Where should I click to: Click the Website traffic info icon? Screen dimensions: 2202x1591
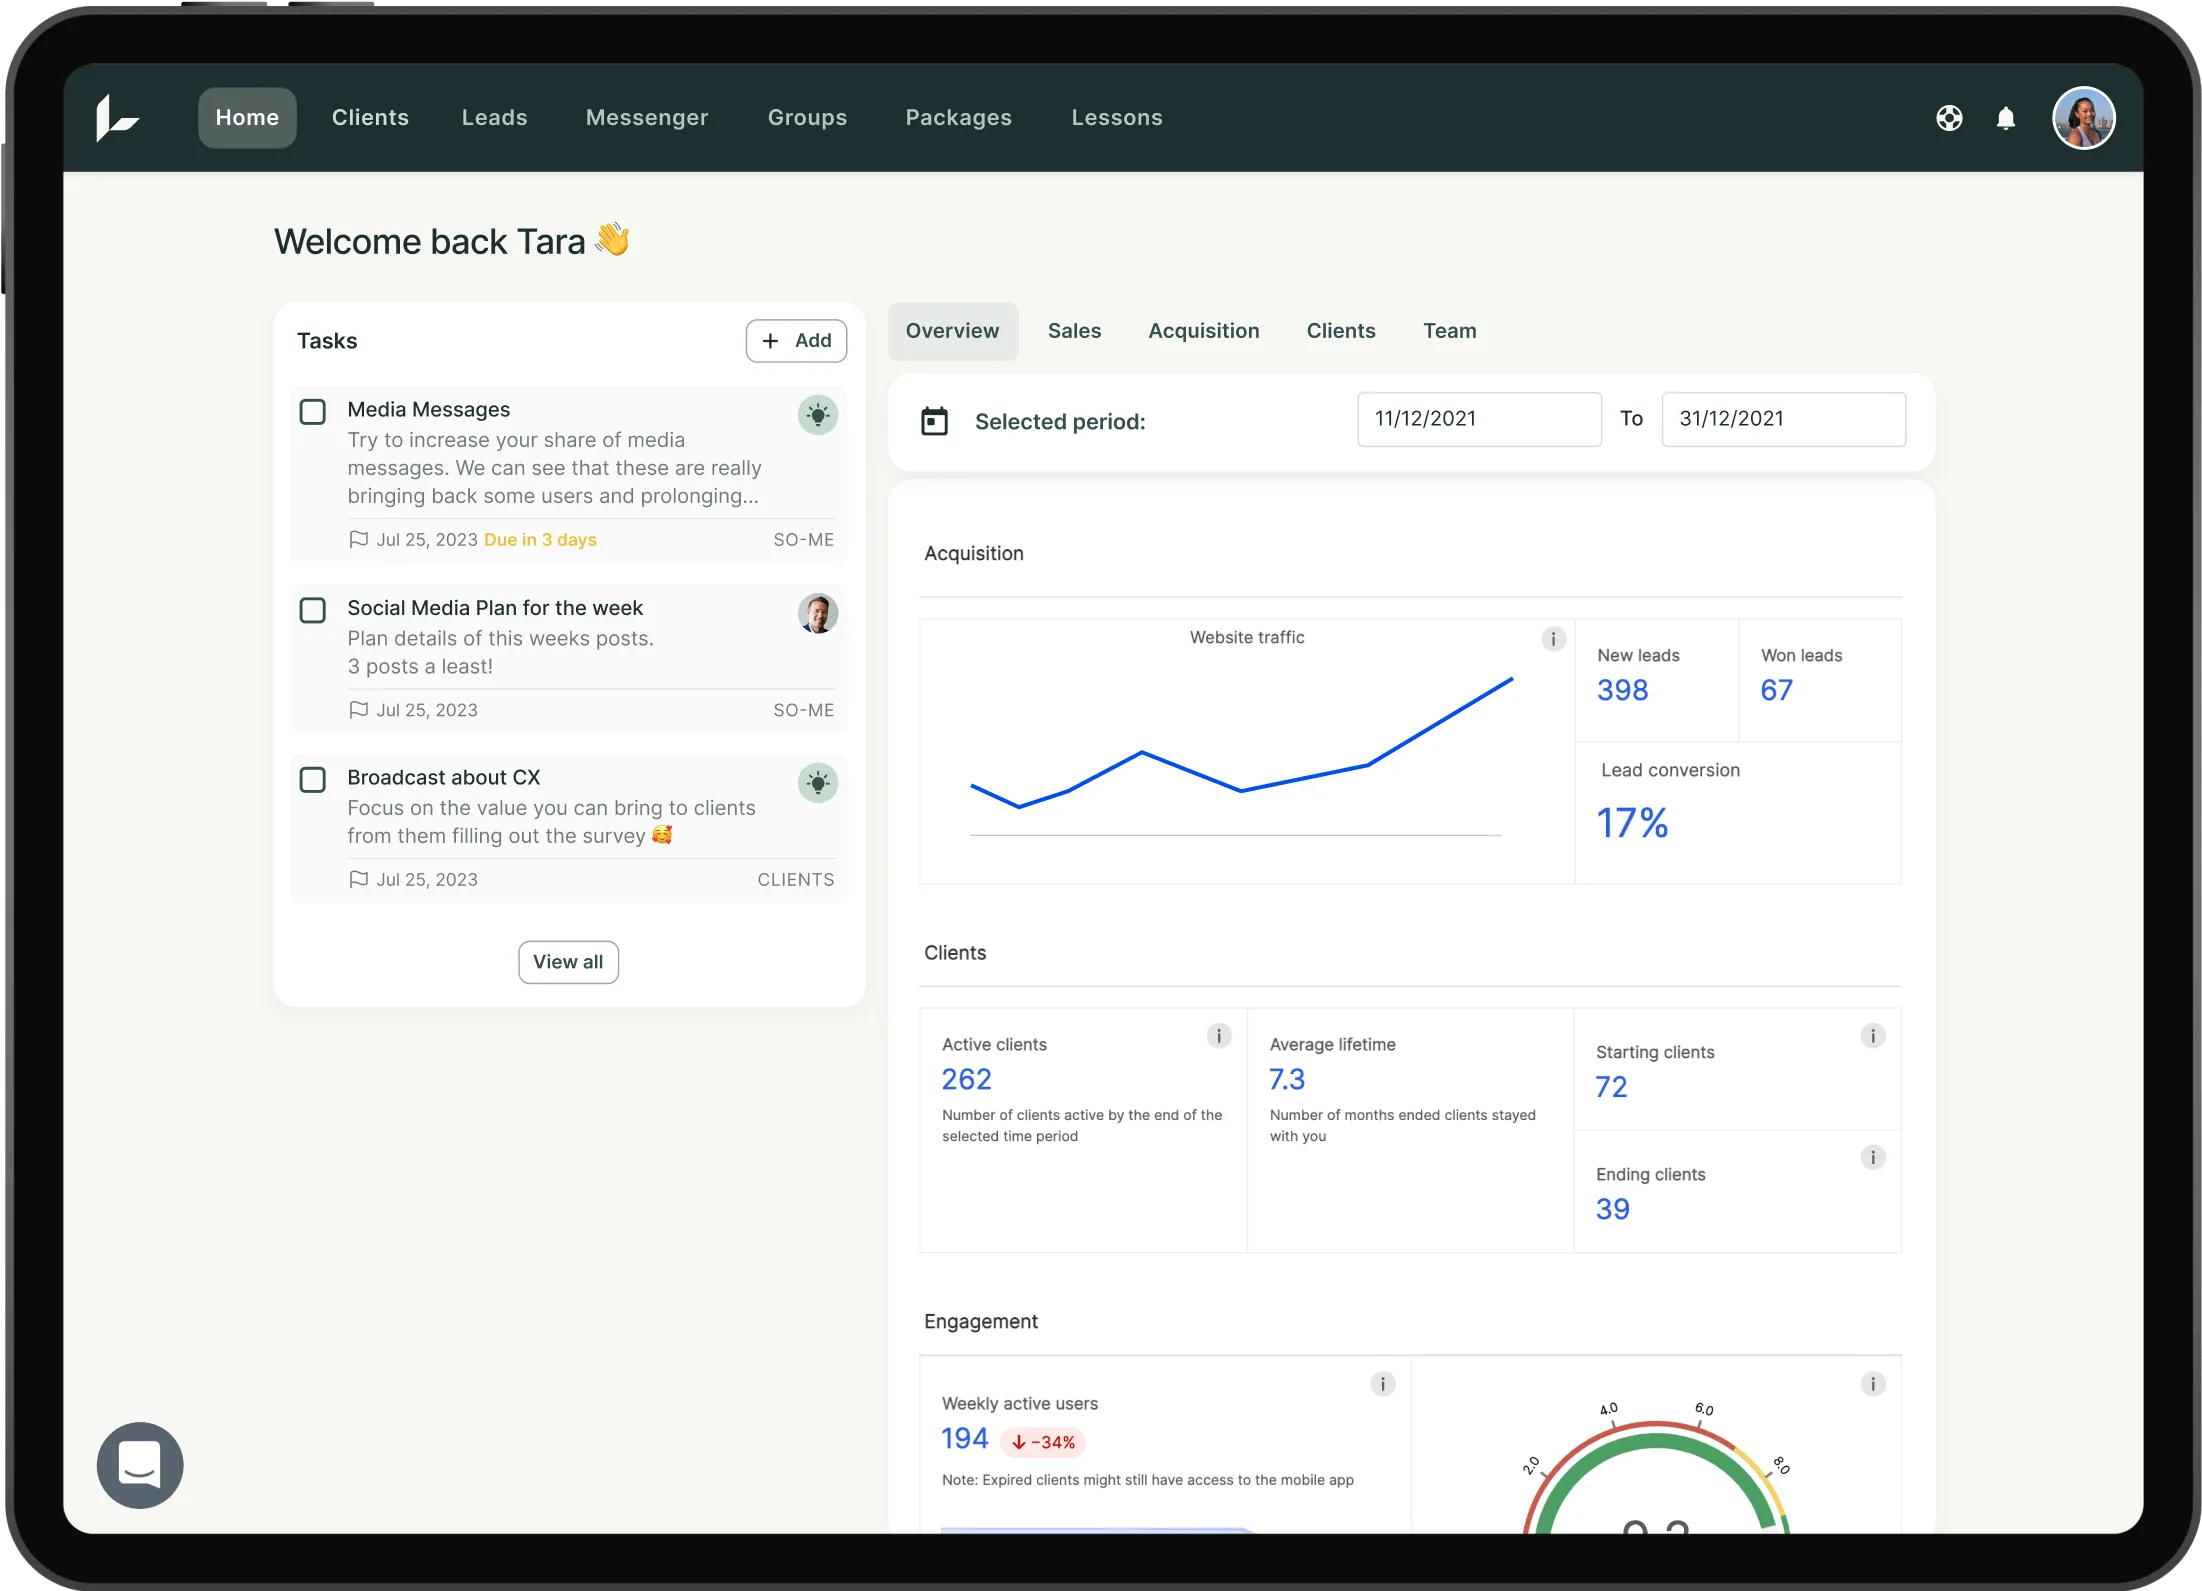(x=1552, y=639)
